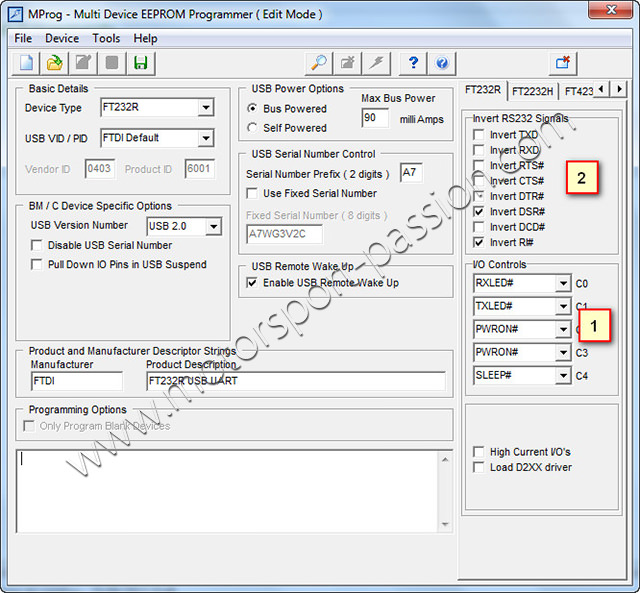Switch to the FT232R tab
Image resolution: width=640 pixels, height=593 pixels.
click(x=483, y=90)
